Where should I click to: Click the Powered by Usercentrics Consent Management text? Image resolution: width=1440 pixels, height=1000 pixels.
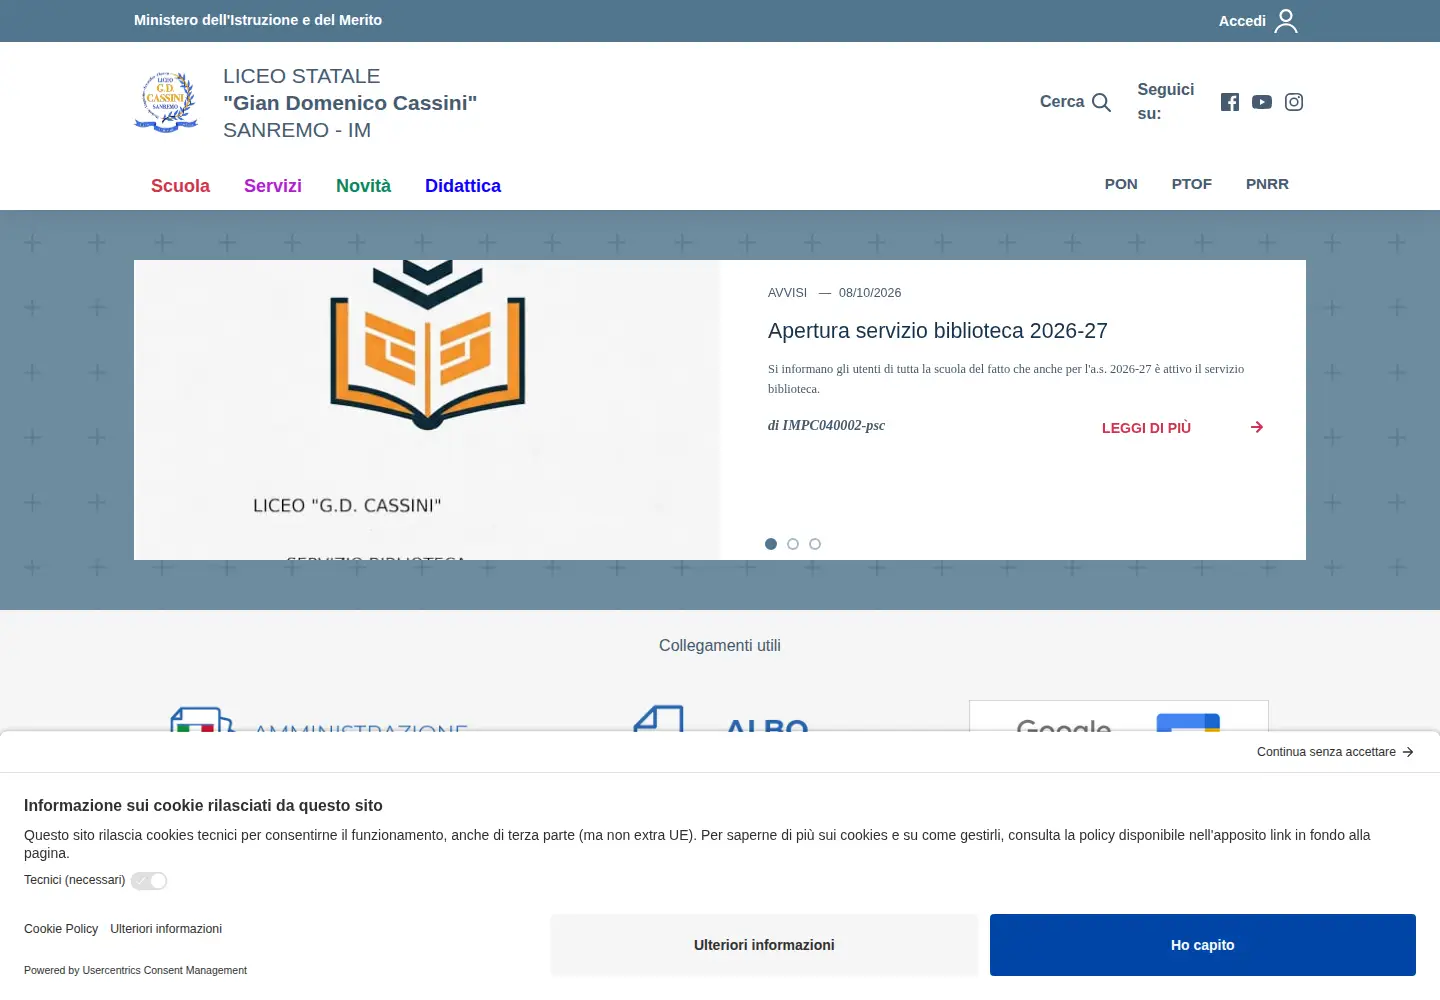click(135, 970)
